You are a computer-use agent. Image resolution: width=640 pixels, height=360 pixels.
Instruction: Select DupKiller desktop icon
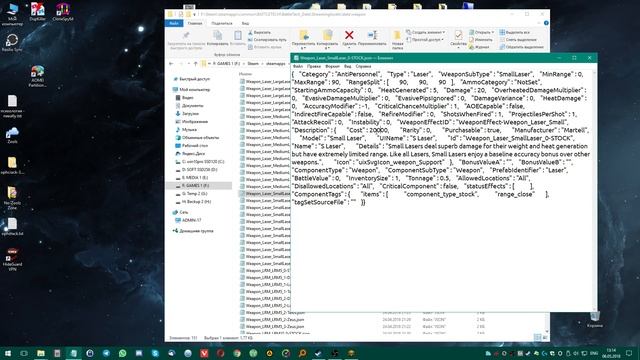click(x=38, y=12)
